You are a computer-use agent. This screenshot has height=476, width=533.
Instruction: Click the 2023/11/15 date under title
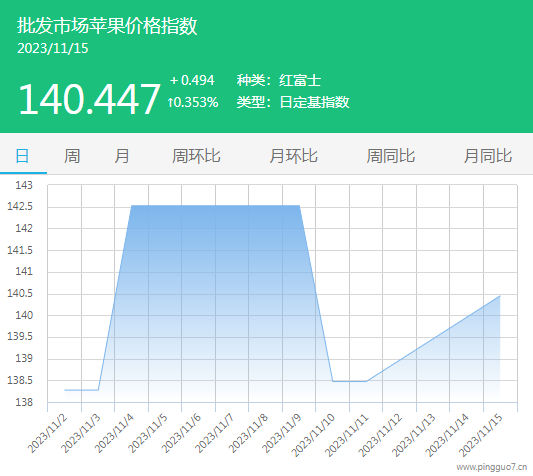click(x=53, y=48)
